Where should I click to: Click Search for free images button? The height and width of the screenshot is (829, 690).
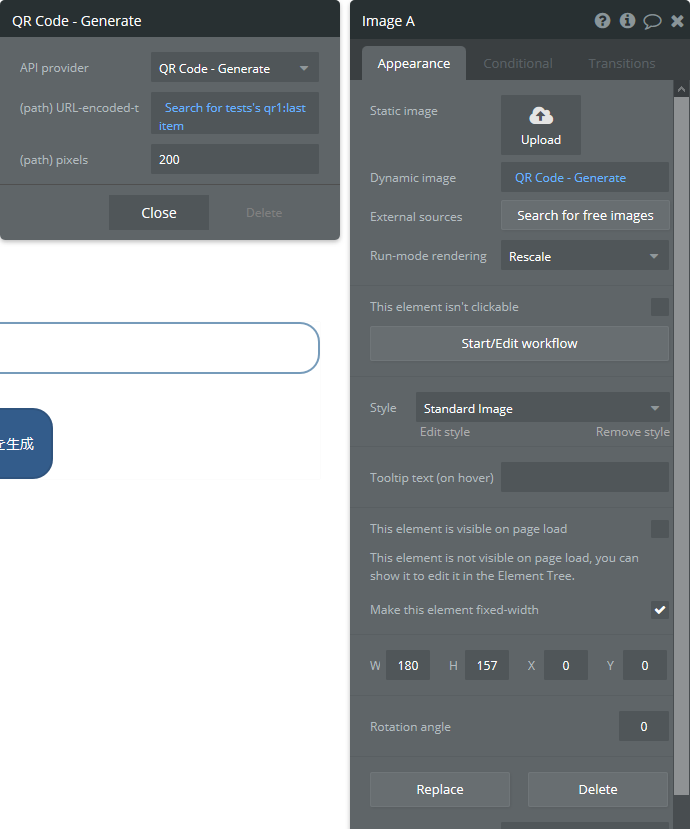[585, 215]
